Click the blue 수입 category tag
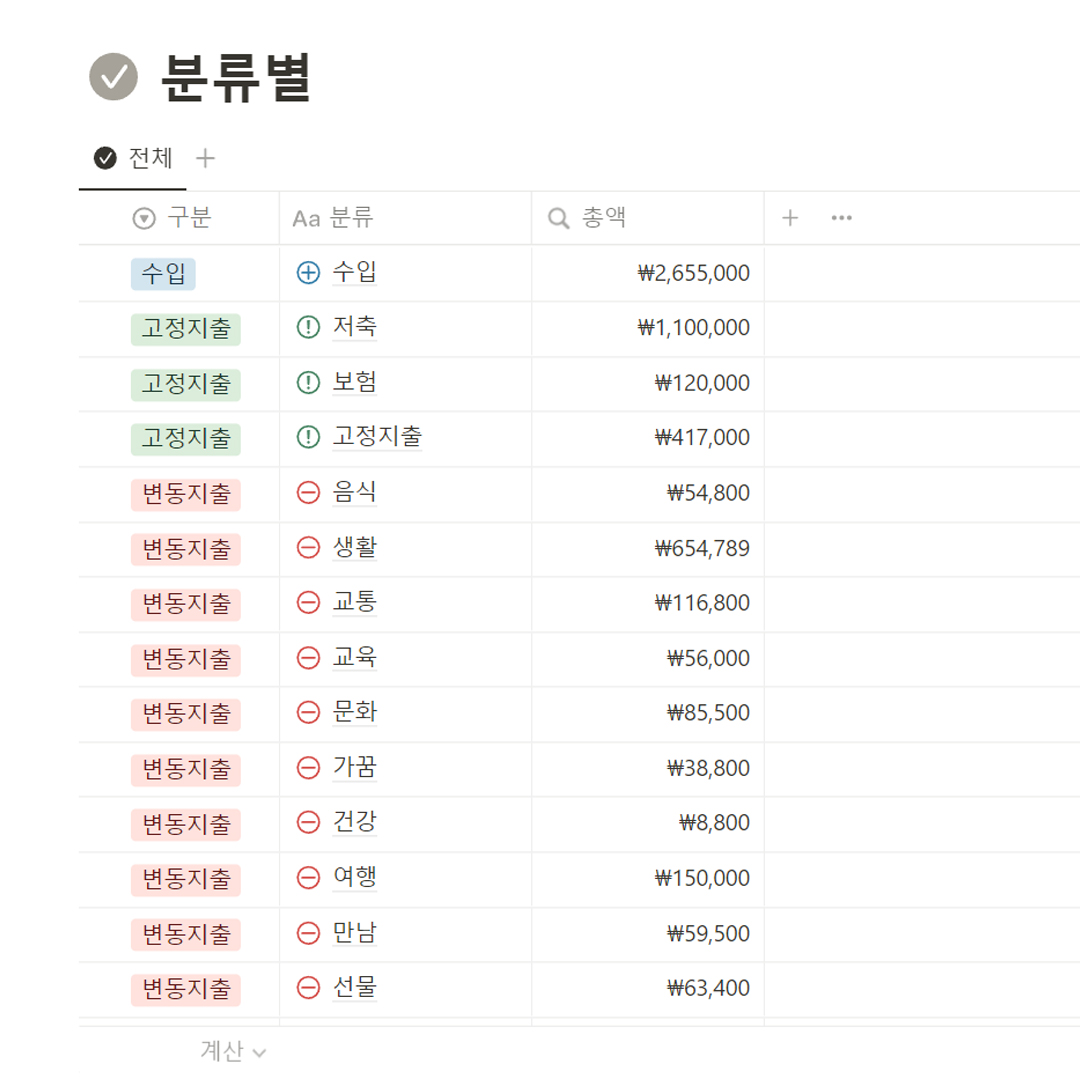Image resolution: width=1080 pixels, height=1080 pixels. click(x=163, y=273)
